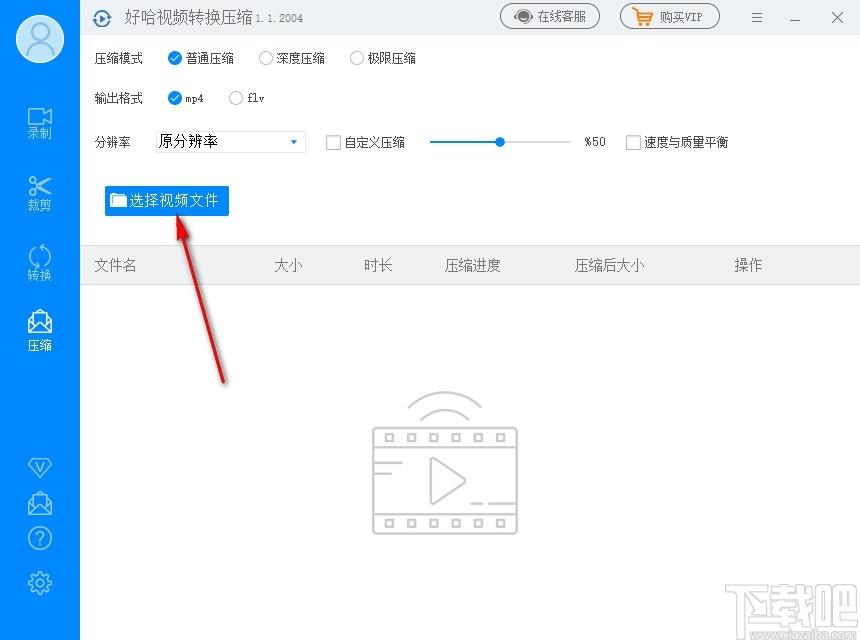This screenshot has height=640, width=860.
Task: Click the 时长 column header
Action: pos(378,265)
